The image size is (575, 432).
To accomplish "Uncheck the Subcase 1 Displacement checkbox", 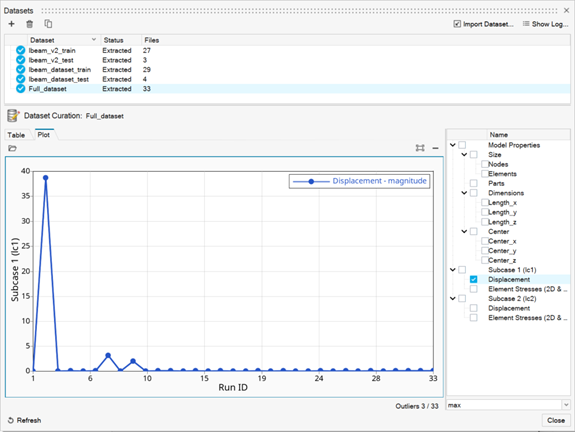I will (x=473, y=279).
